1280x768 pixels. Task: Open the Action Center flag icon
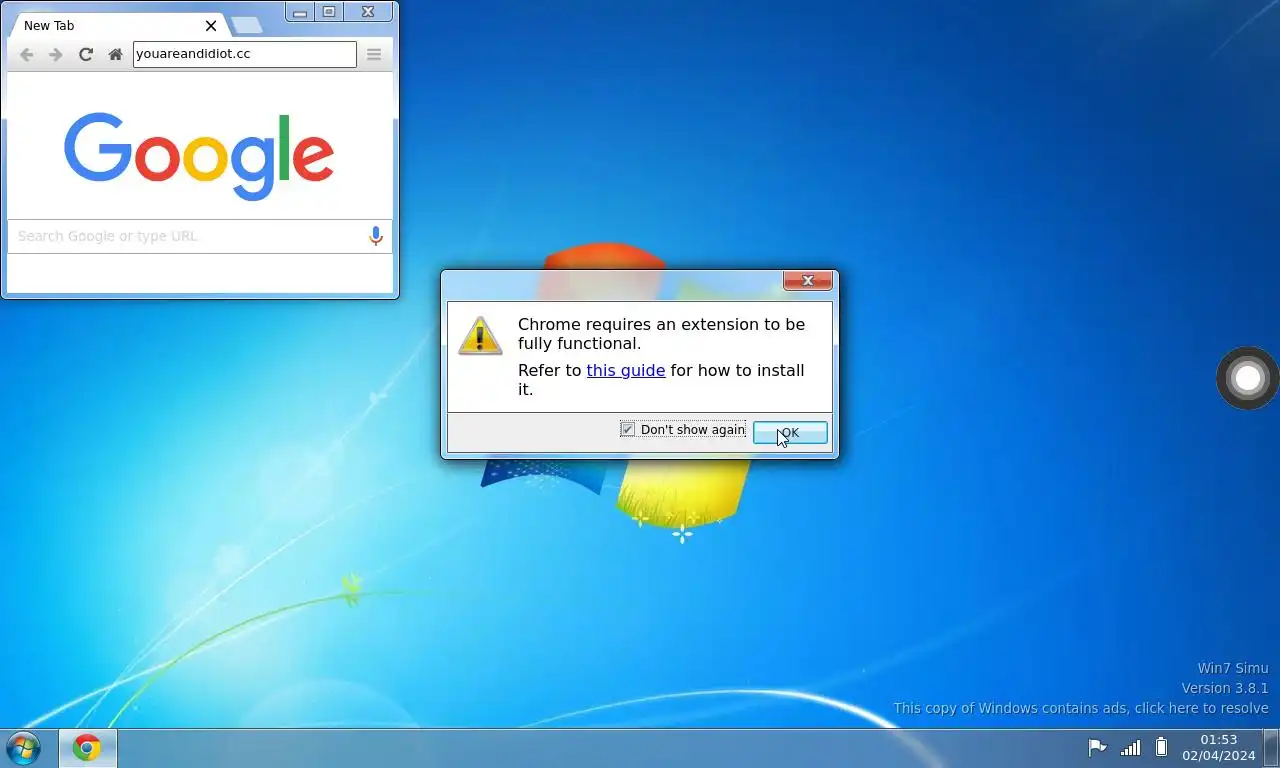pos(1097,747)
